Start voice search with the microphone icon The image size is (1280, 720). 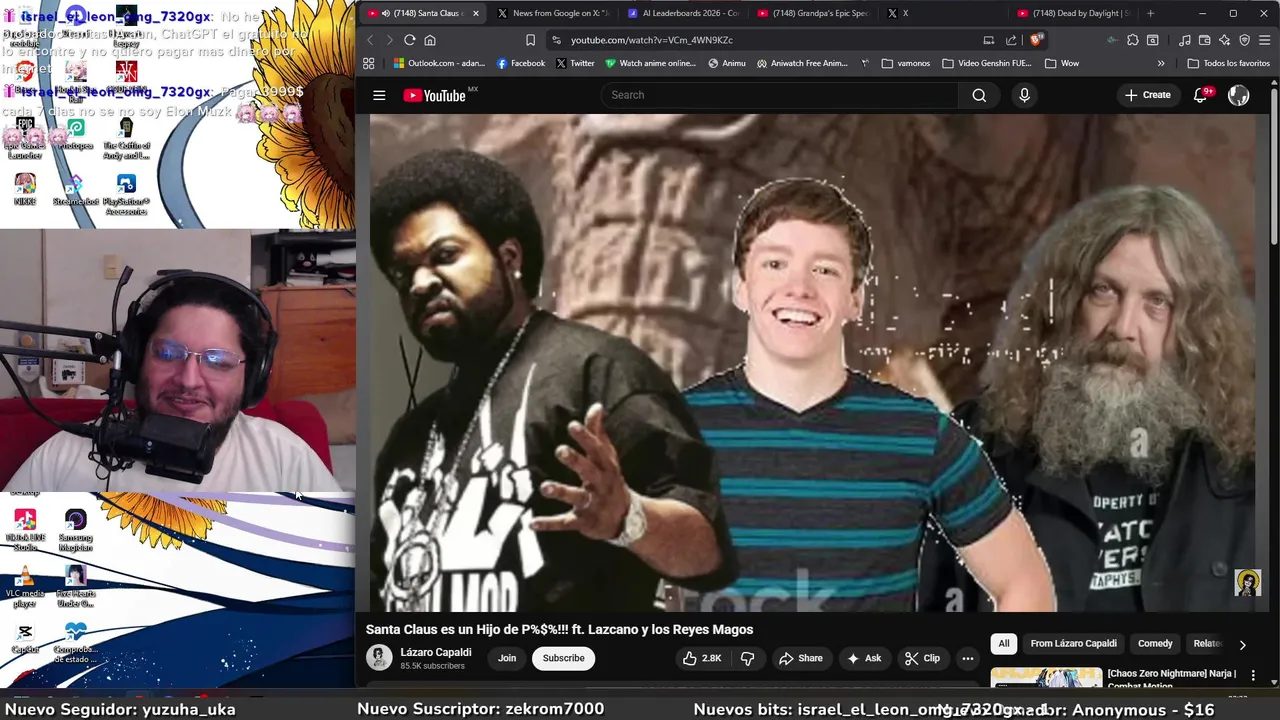pyautogui.click(x=1024, y=95)
